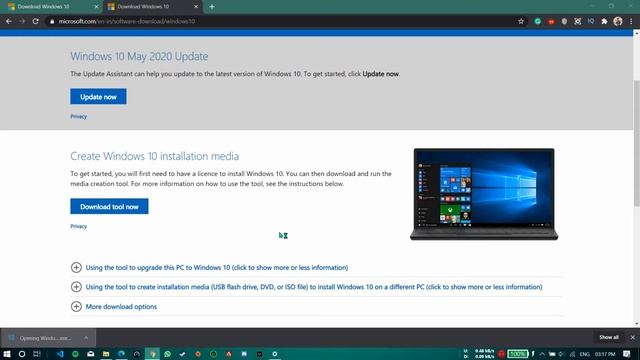Launch Visual Studio Code from taskbar

(x=60, y=354)
